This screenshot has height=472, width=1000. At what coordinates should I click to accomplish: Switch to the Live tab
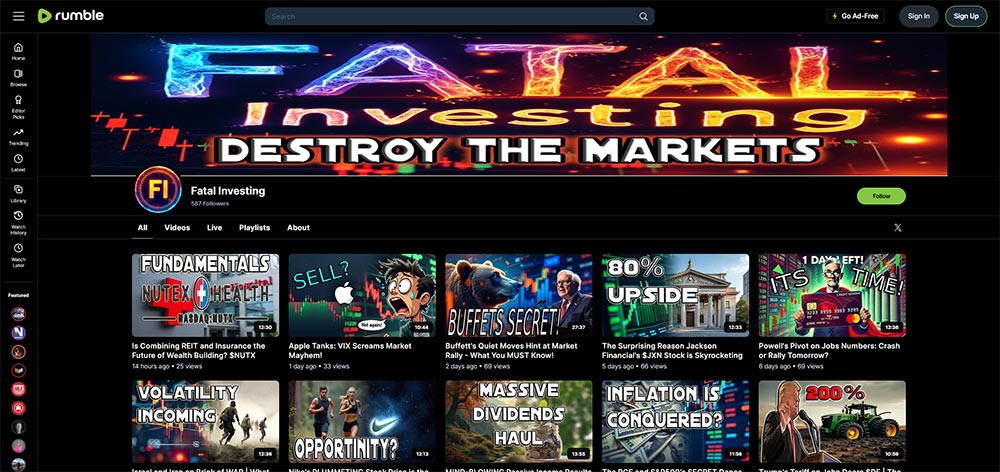(x=214, y=228)
